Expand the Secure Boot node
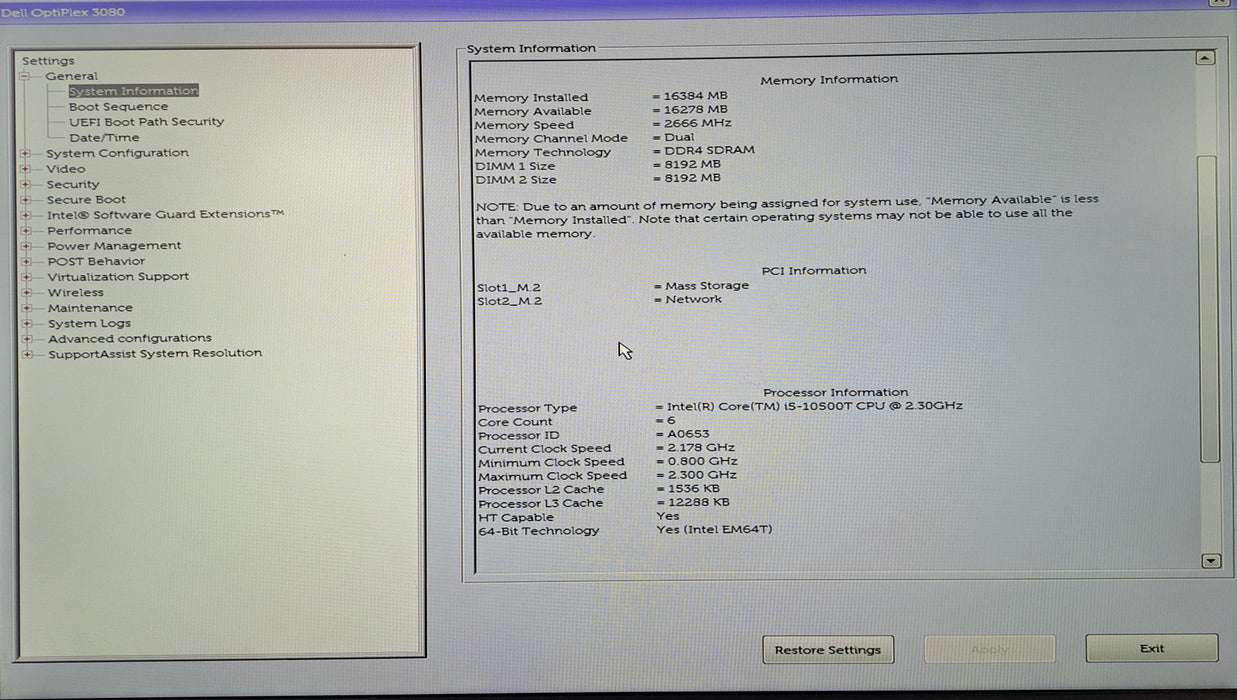This screenshot has height=700, width=1237. click(26, 200)
